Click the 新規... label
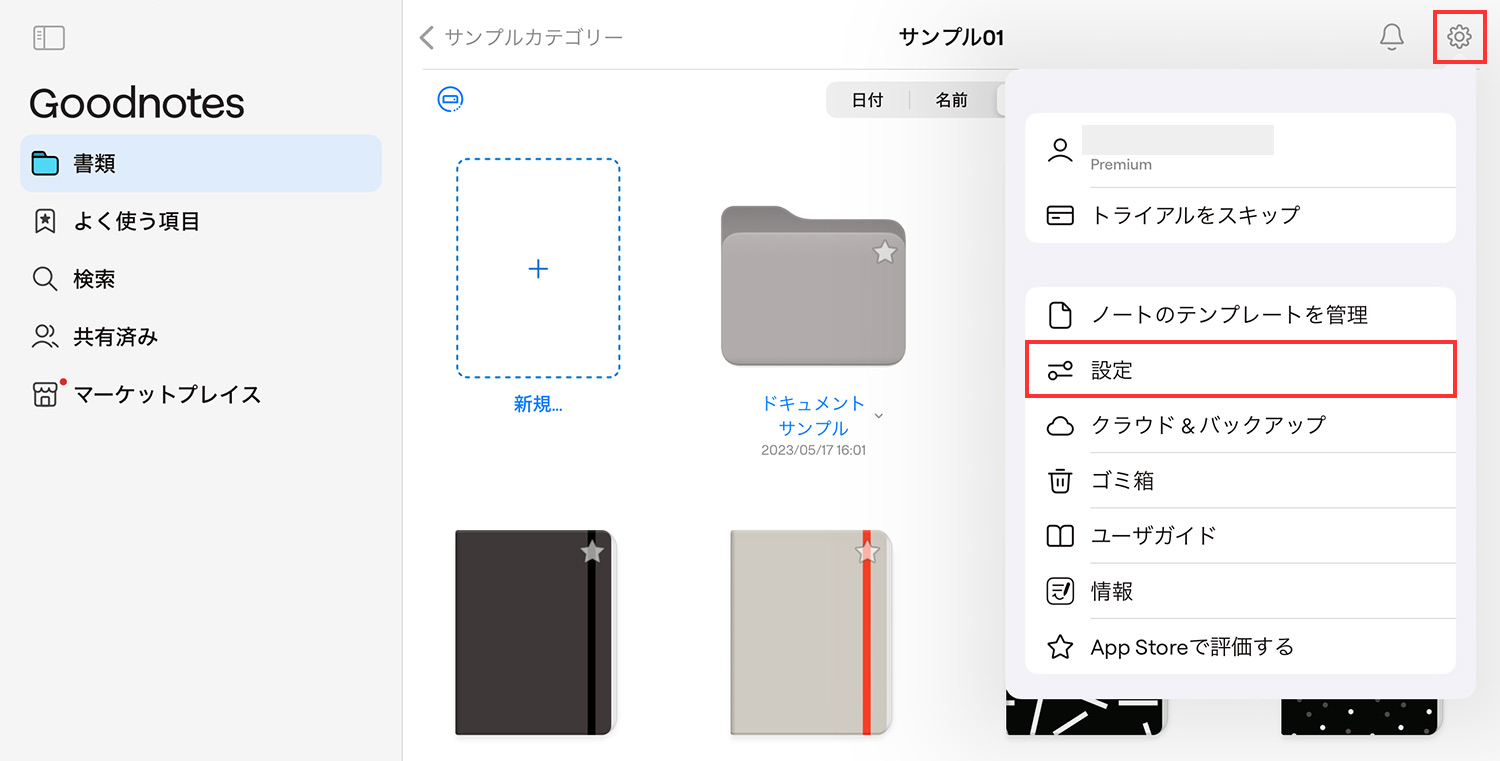Screen dimensions: 1500x761 (x=538, y=404)
